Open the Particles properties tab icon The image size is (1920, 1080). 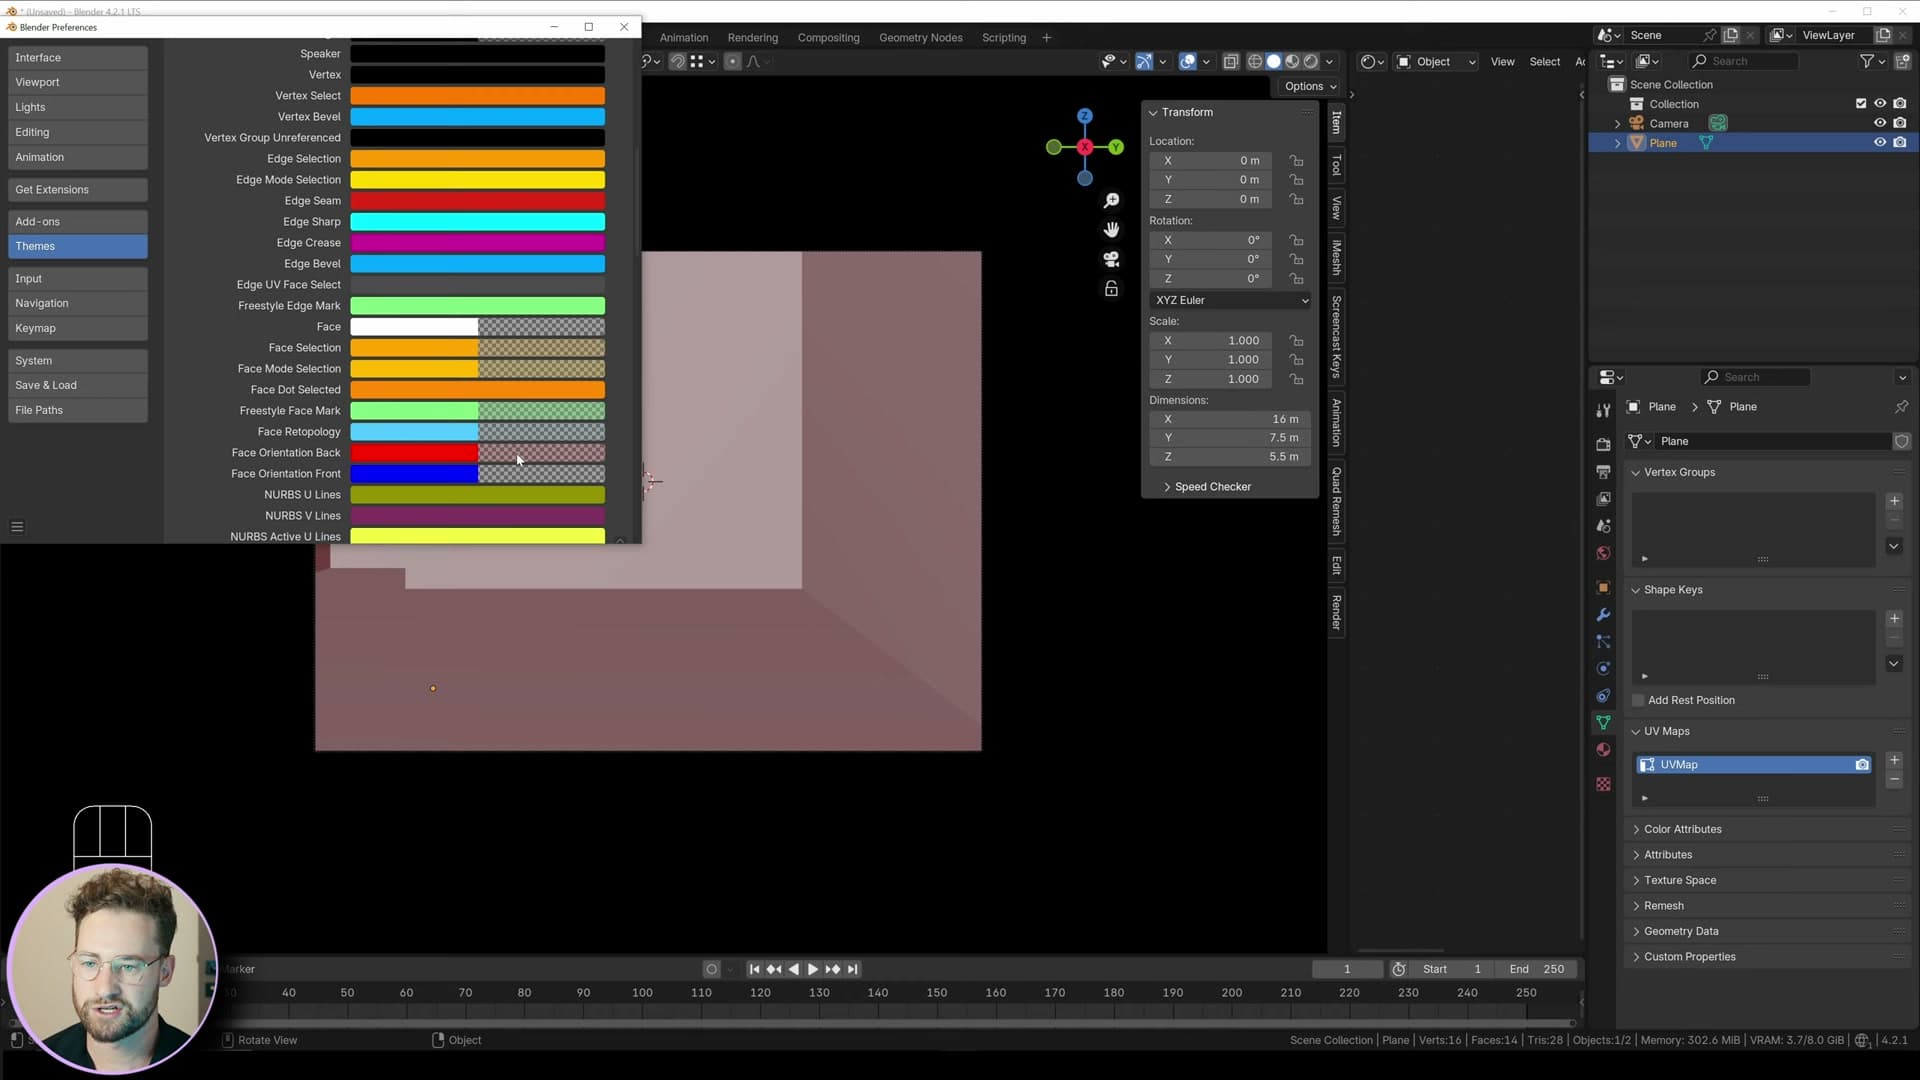1603,641
